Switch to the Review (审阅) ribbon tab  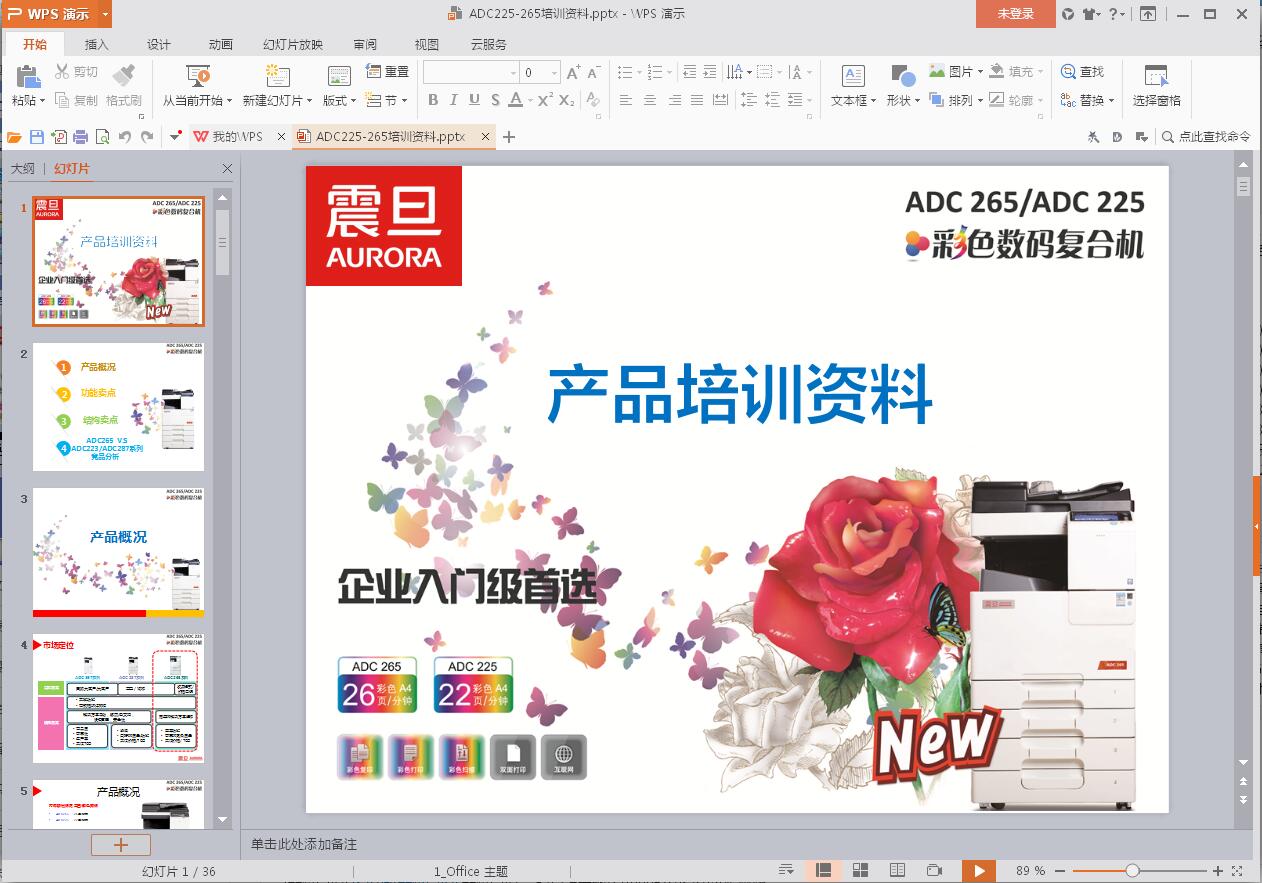(x=365, y=44)
